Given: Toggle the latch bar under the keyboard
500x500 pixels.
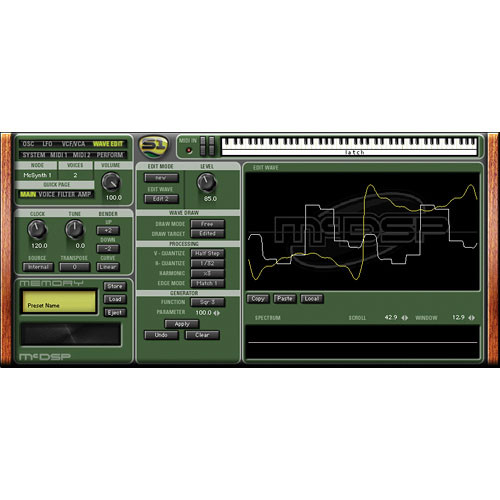Looking at the screenshot, I should [349, 152].
